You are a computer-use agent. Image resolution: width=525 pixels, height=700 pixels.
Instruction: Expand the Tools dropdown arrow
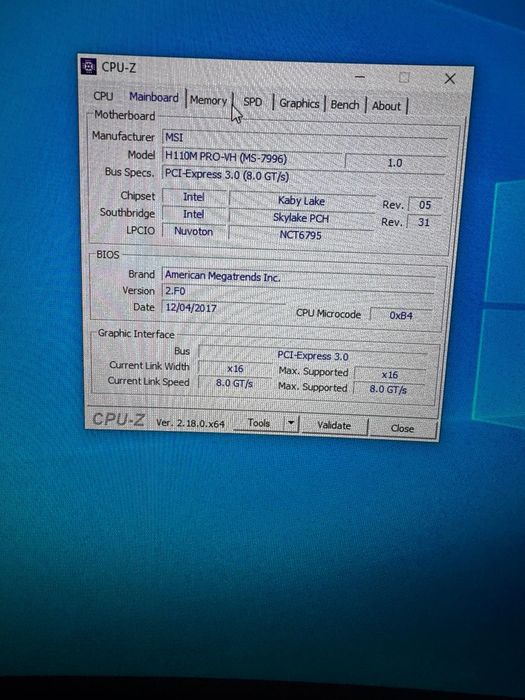tap(291, 423)
